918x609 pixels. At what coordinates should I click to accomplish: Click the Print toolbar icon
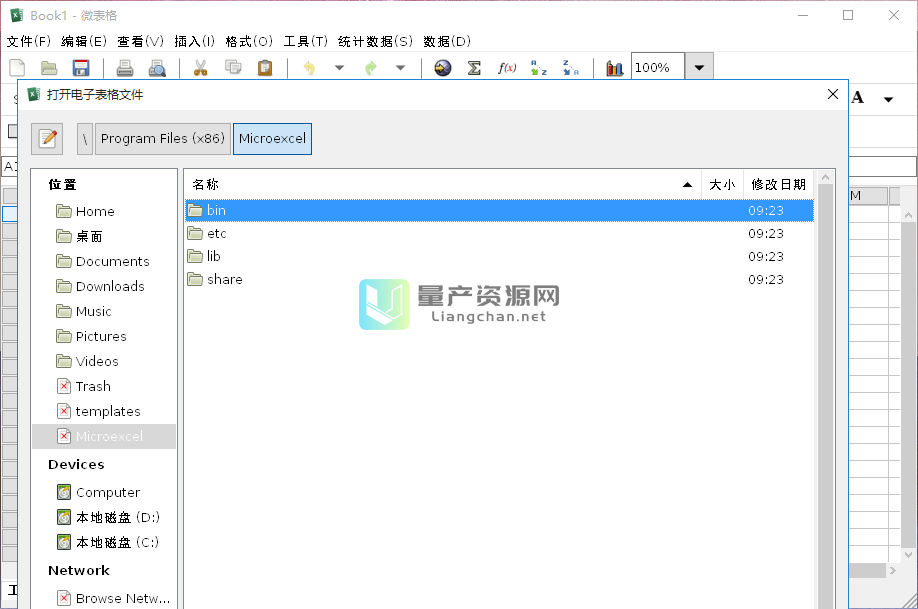point(125,68)
